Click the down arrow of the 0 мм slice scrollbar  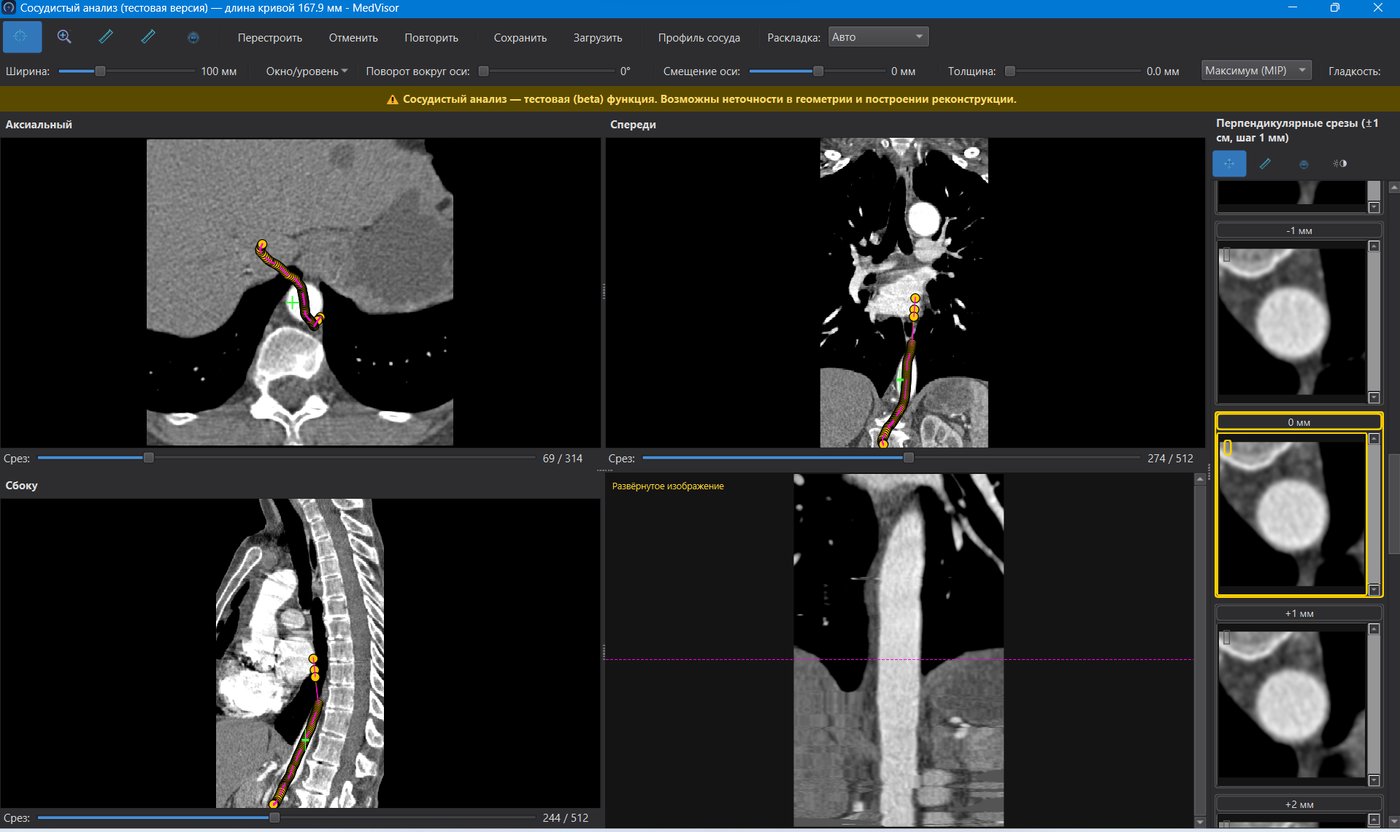[1374, 590]
